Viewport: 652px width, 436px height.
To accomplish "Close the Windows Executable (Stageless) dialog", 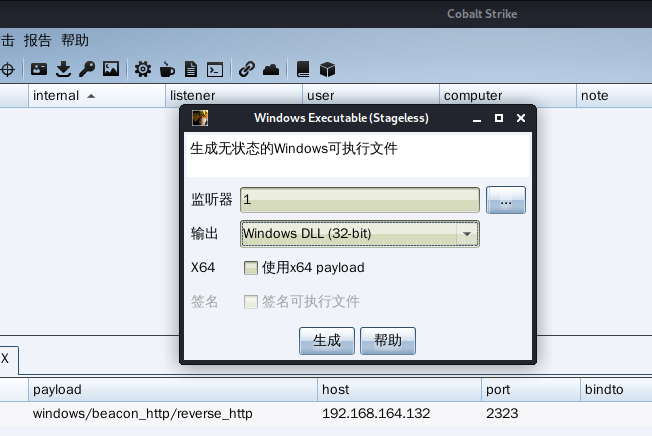I will (521, 118).
